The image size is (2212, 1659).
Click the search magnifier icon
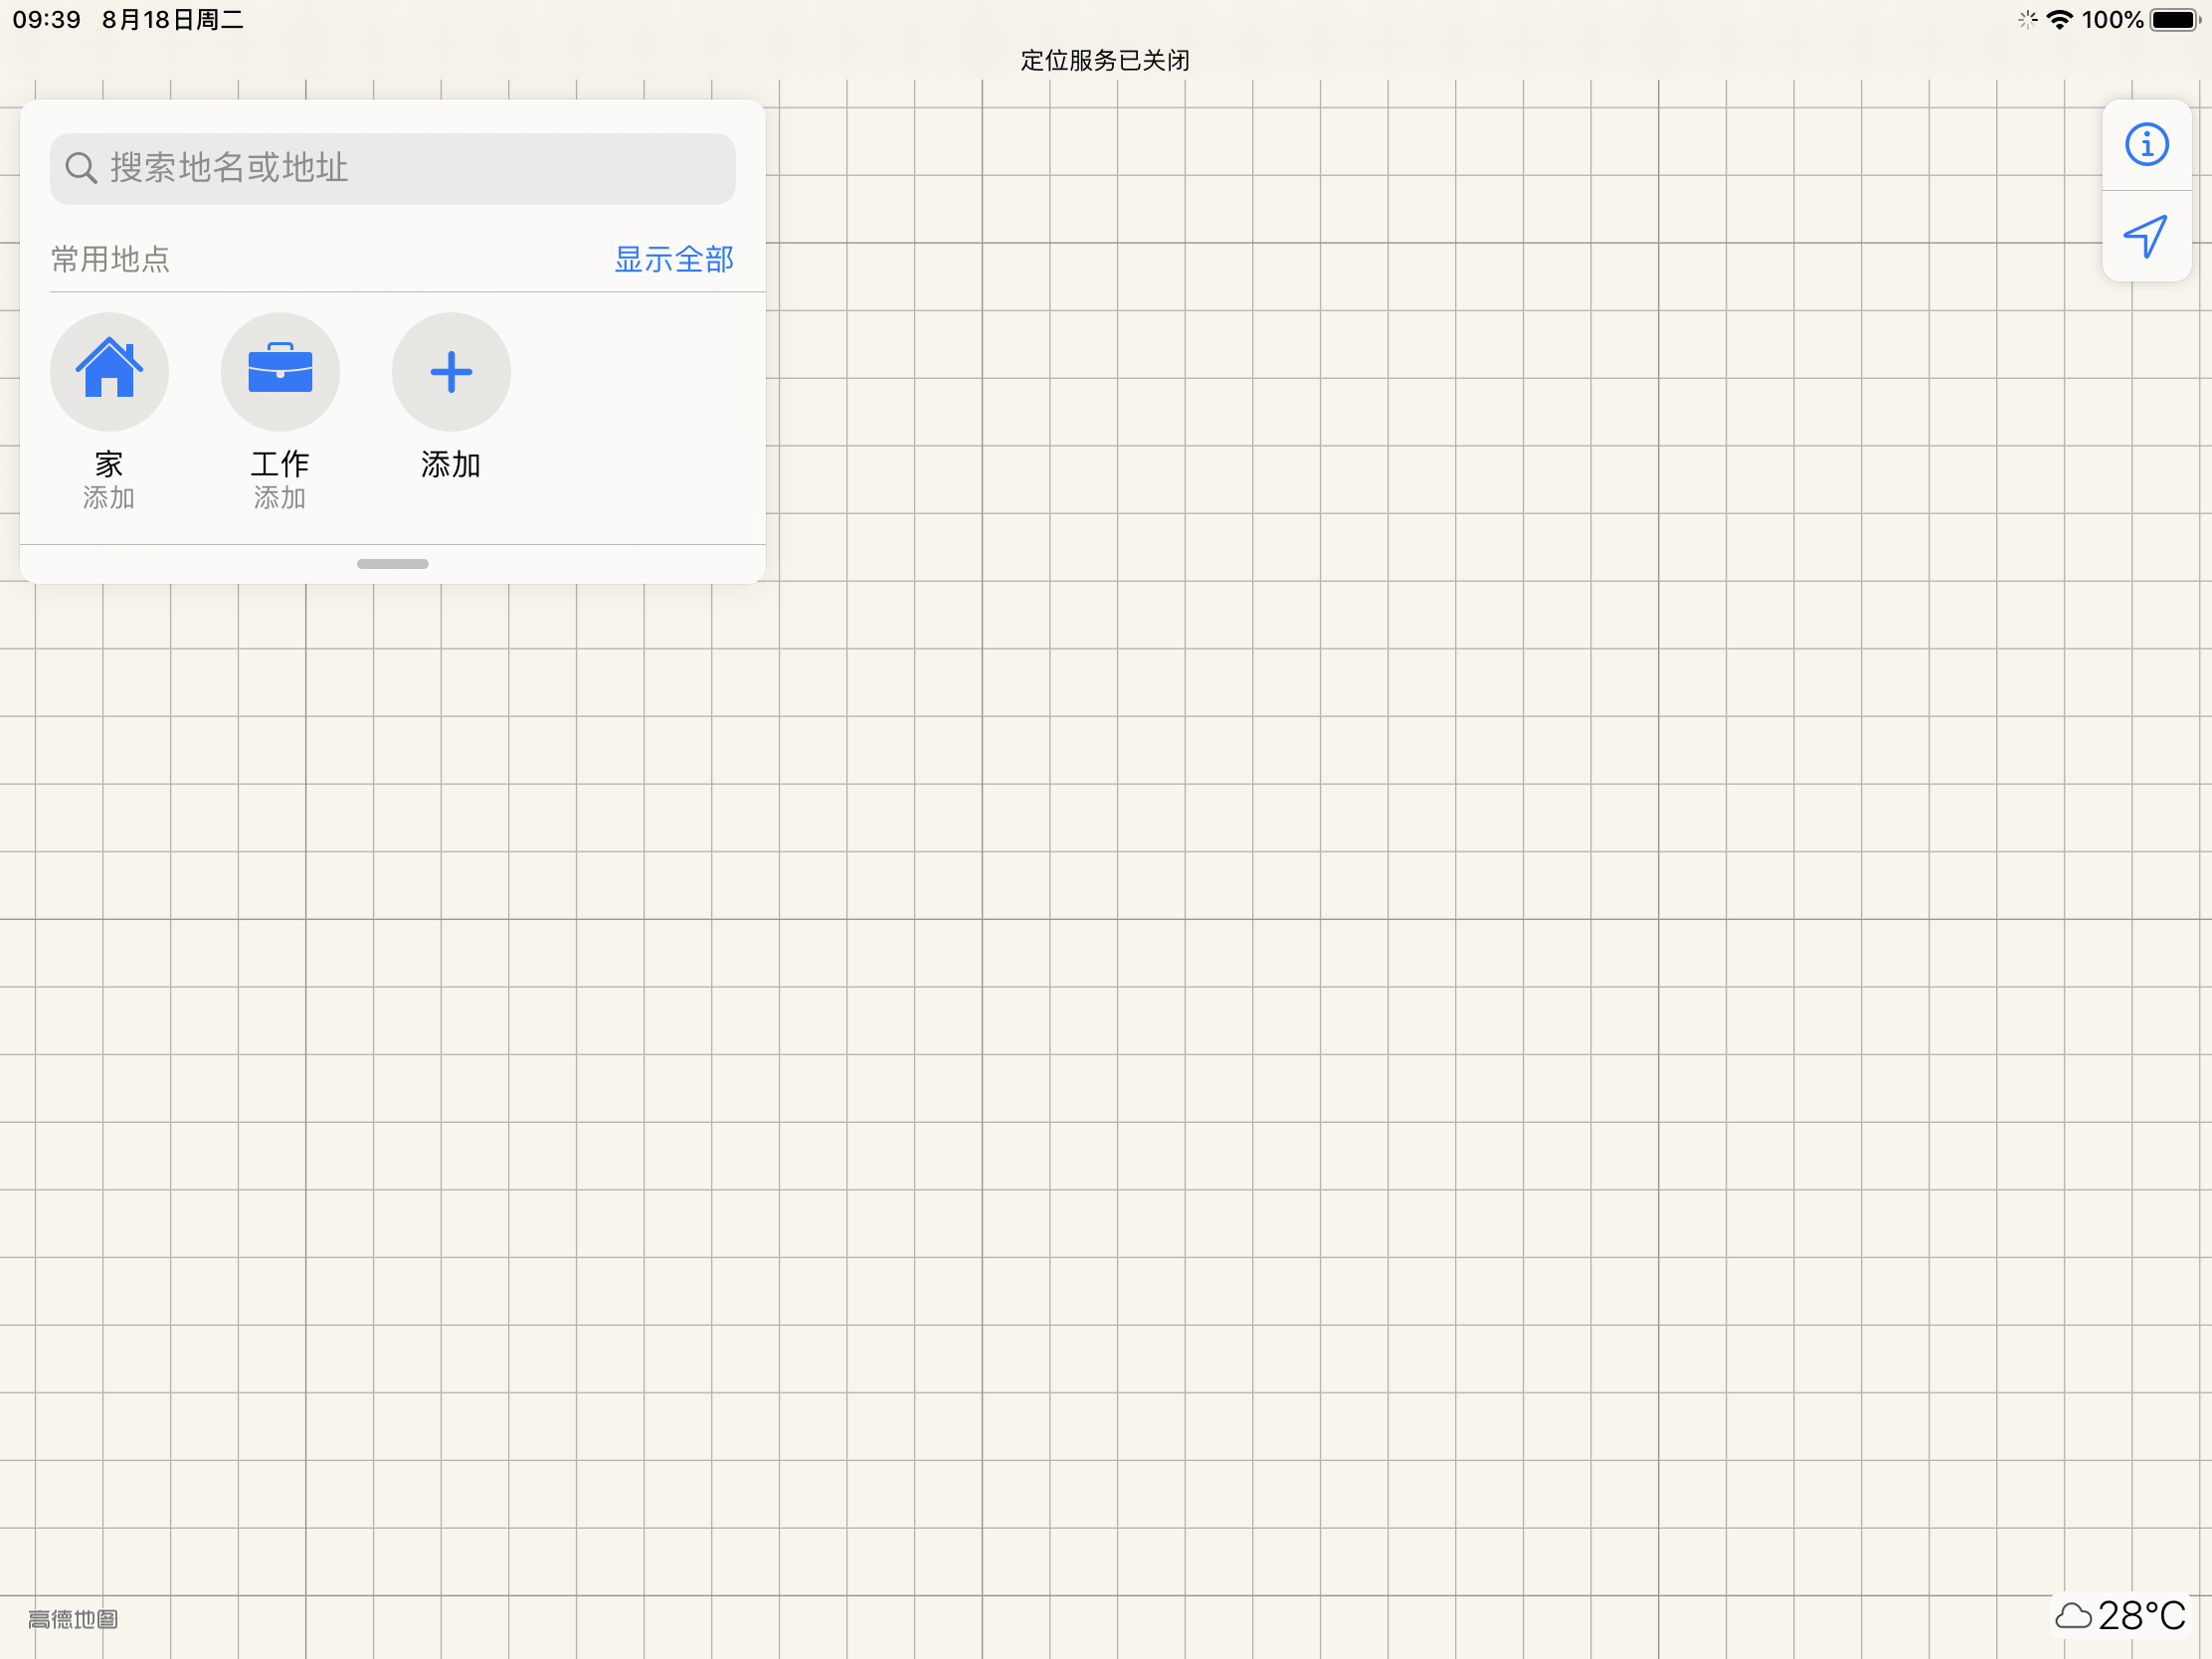(x=81, y=168)
